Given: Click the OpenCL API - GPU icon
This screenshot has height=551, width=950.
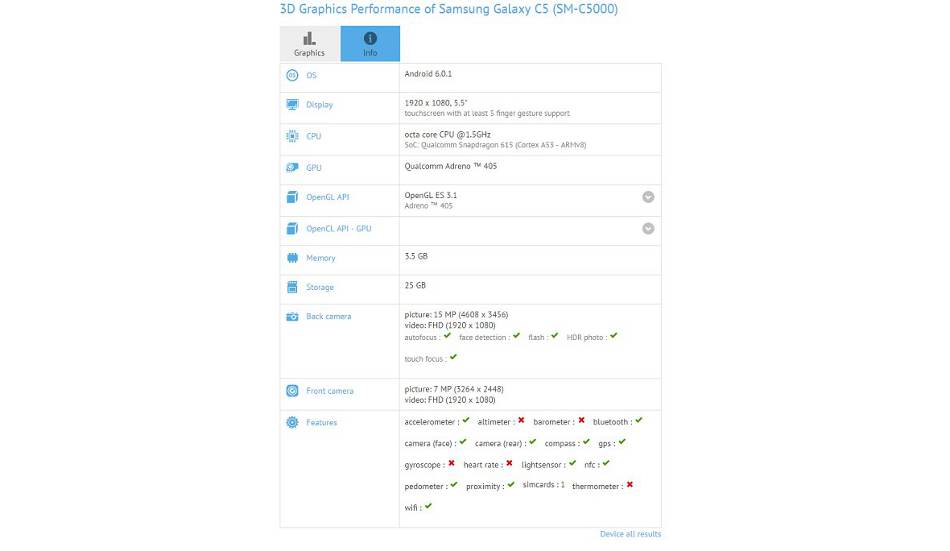Looking at the screenshot, I should tap(292, 229).
